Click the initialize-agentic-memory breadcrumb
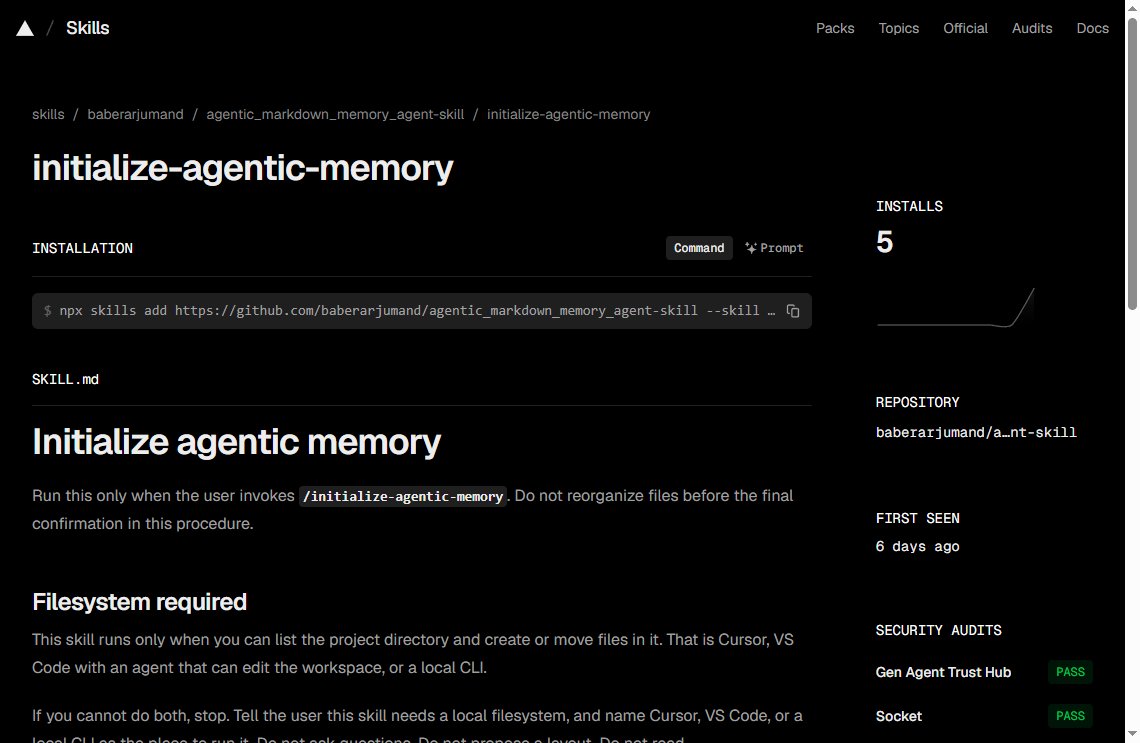 (569, 114)
